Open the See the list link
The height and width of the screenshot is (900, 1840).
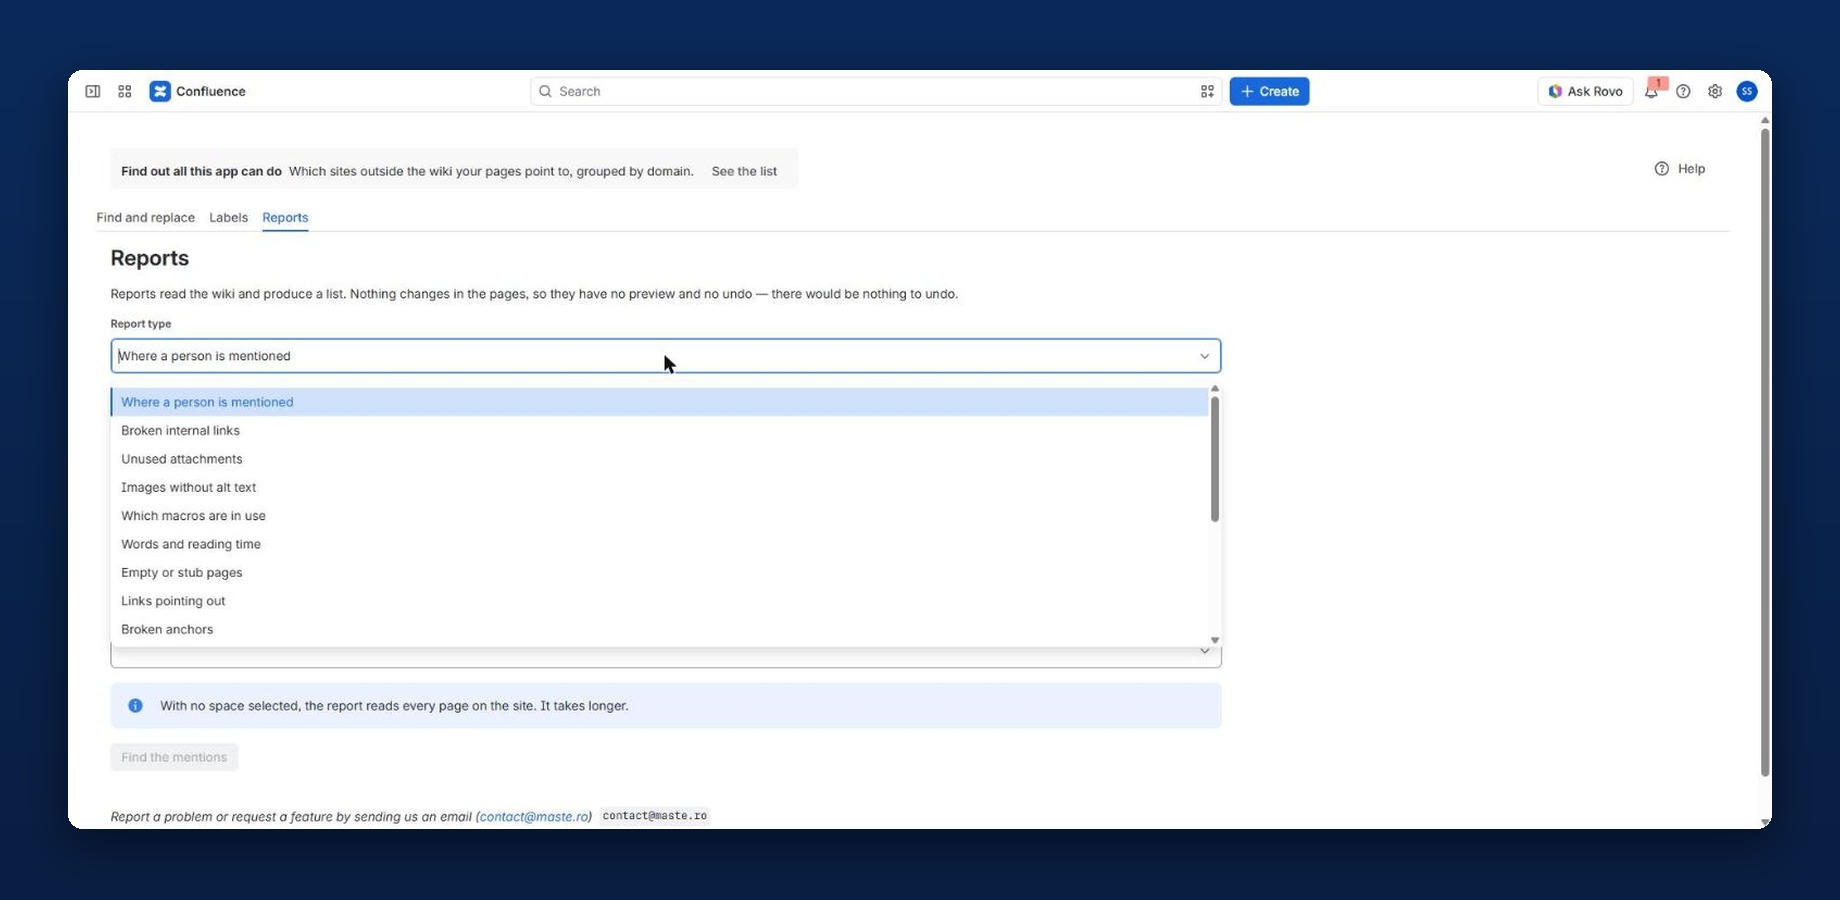744,171
